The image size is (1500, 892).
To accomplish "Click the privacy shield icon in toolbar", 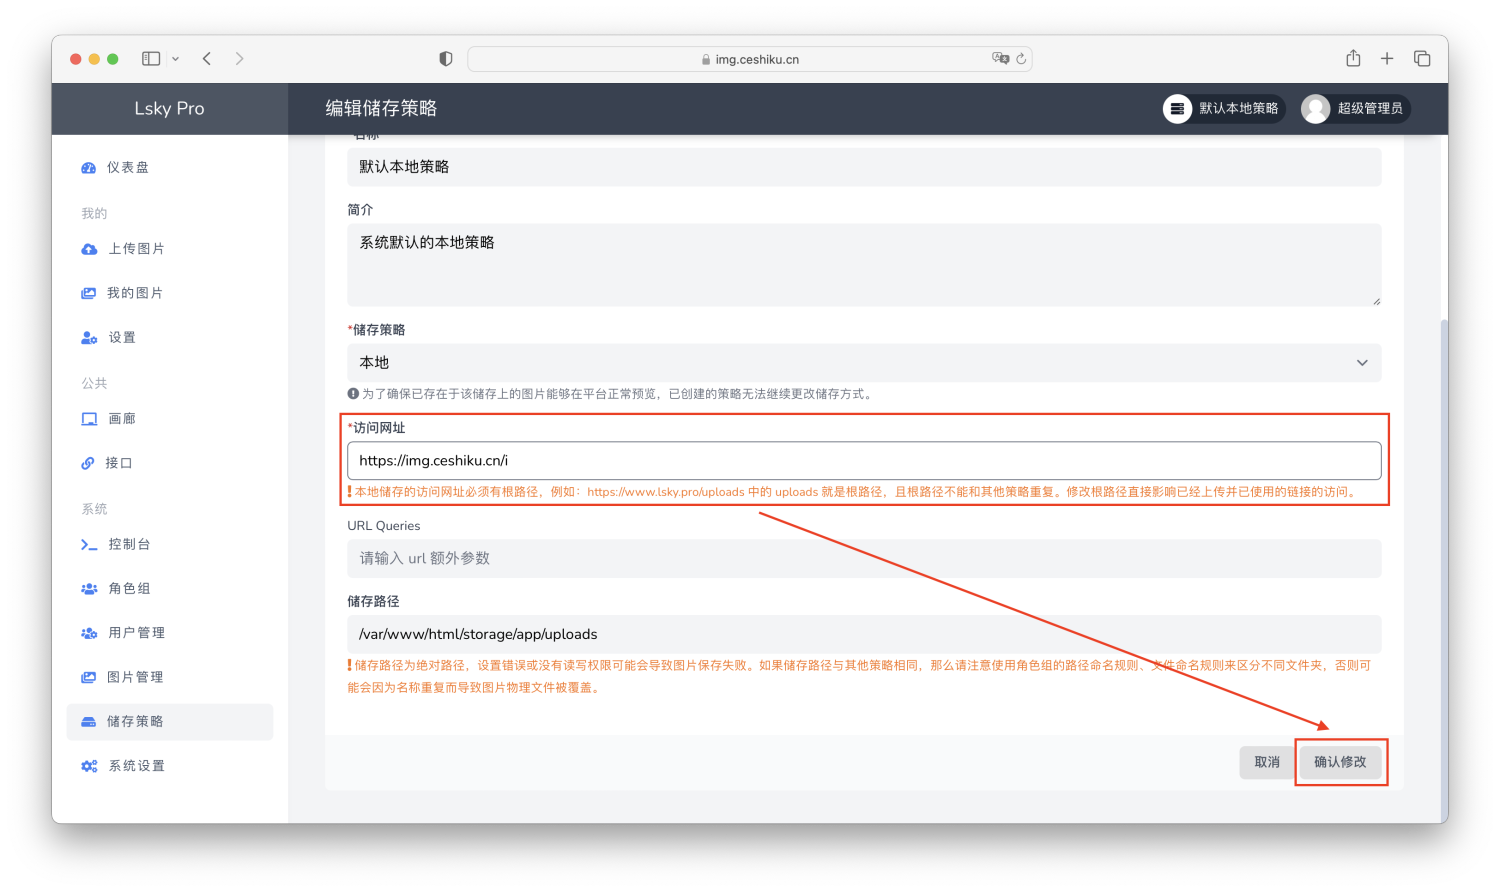I will [446, 59].
